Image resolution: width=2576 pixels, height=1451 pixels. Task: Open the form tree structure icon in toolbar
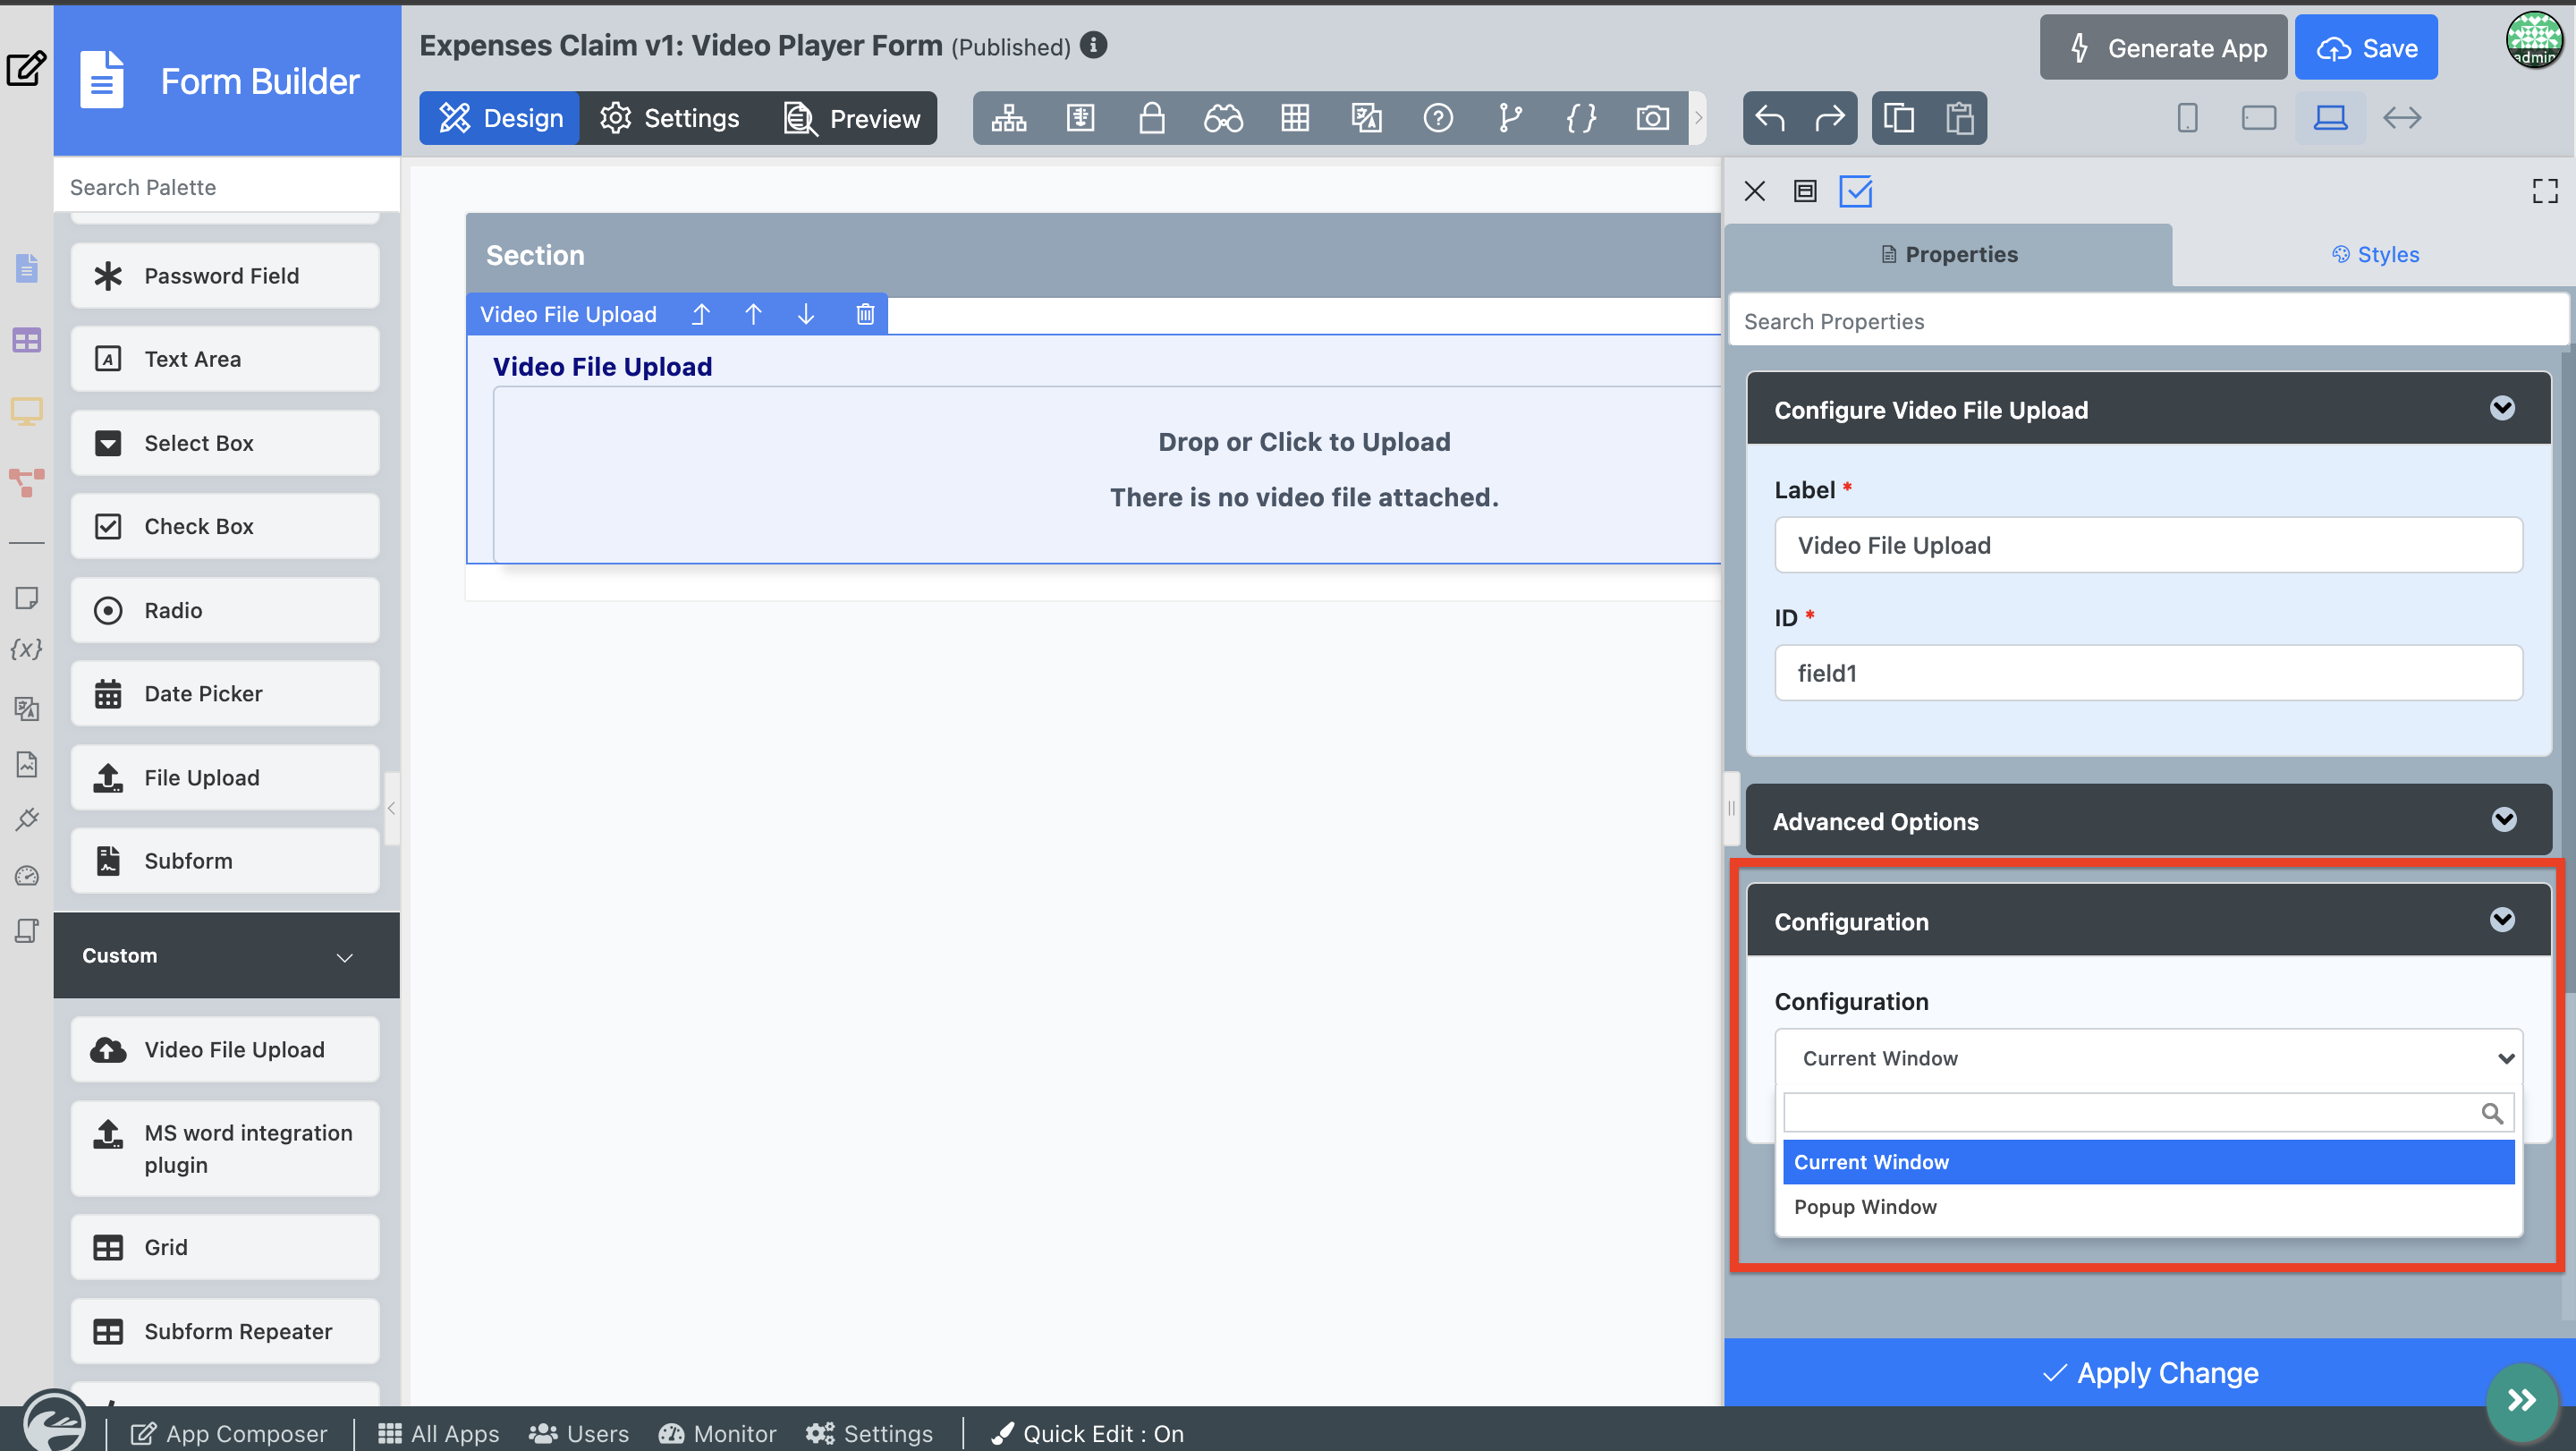pos(1008,118)
